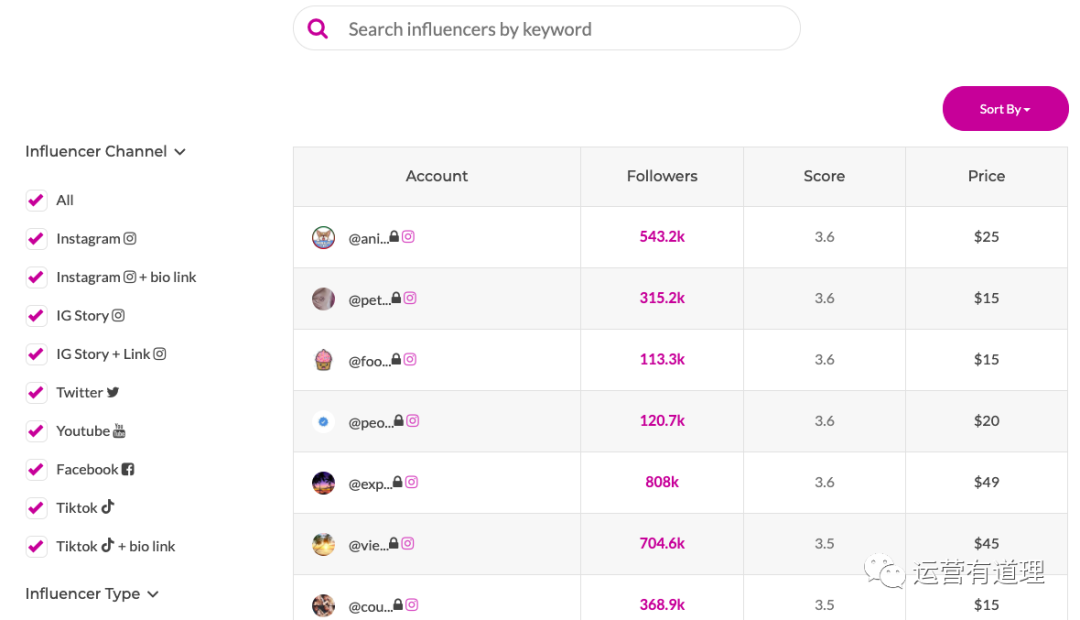Uncheck the All channels checkbox
The width and height of the screenshot is (1080, 620).
36,200
